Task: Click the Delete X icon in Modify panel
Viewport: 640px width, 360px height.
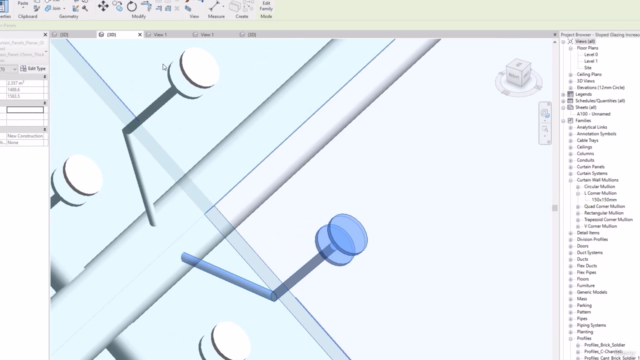Action: pos(177,8)
